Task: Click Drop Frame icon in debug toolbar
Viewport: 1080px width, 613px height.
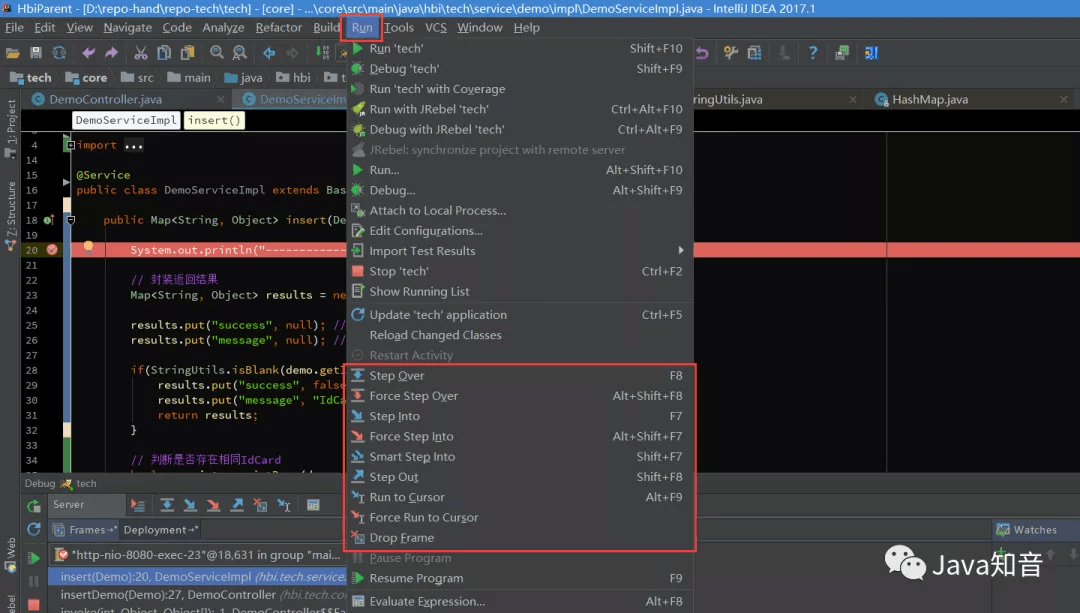Action: [260, 506]
